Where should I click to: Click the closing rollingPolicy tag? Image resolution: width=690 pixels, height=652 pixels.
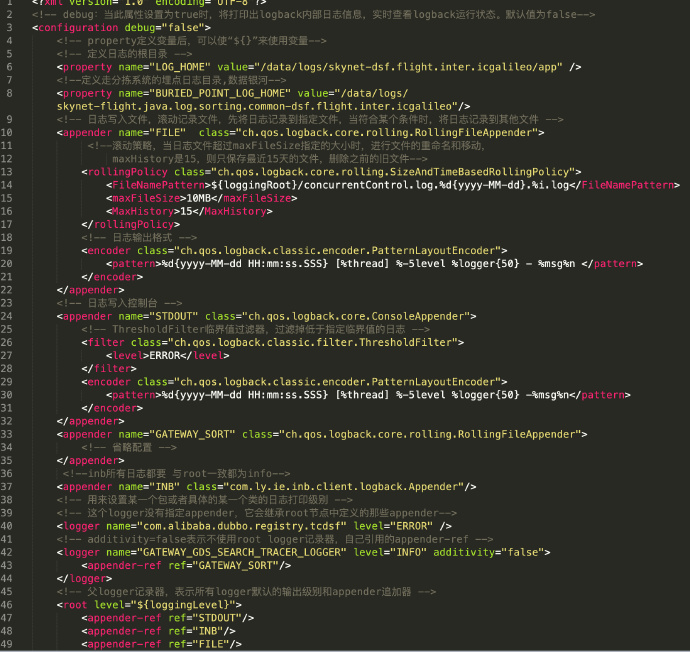(x=131, y=224)
